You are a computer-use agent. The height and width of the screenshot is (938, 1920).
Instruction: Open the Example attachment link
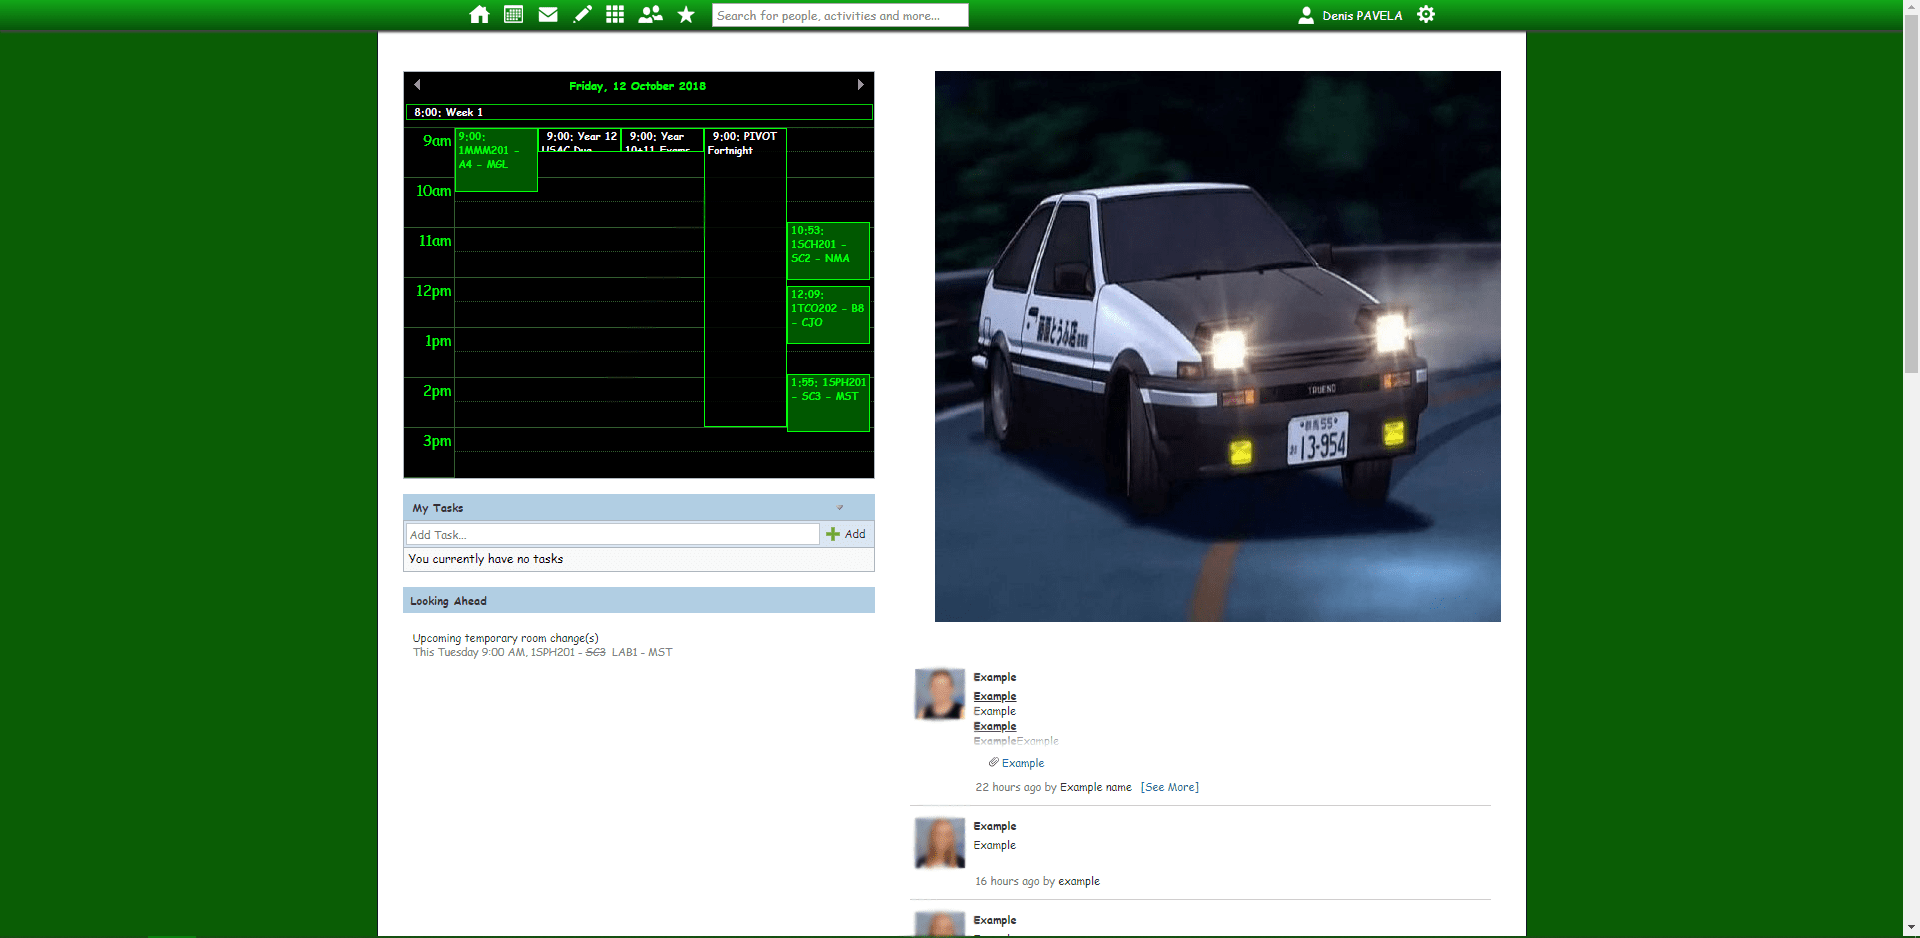point(1023,763)
